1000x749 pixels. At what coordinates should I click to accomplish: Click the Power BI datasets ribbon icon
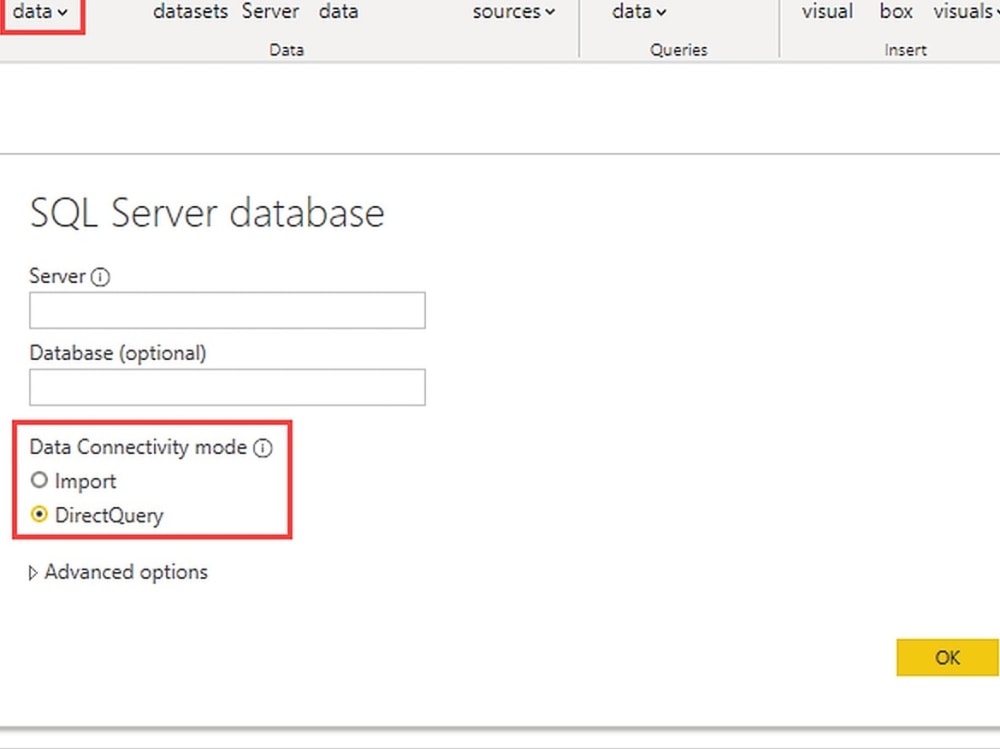coord(190,12)
